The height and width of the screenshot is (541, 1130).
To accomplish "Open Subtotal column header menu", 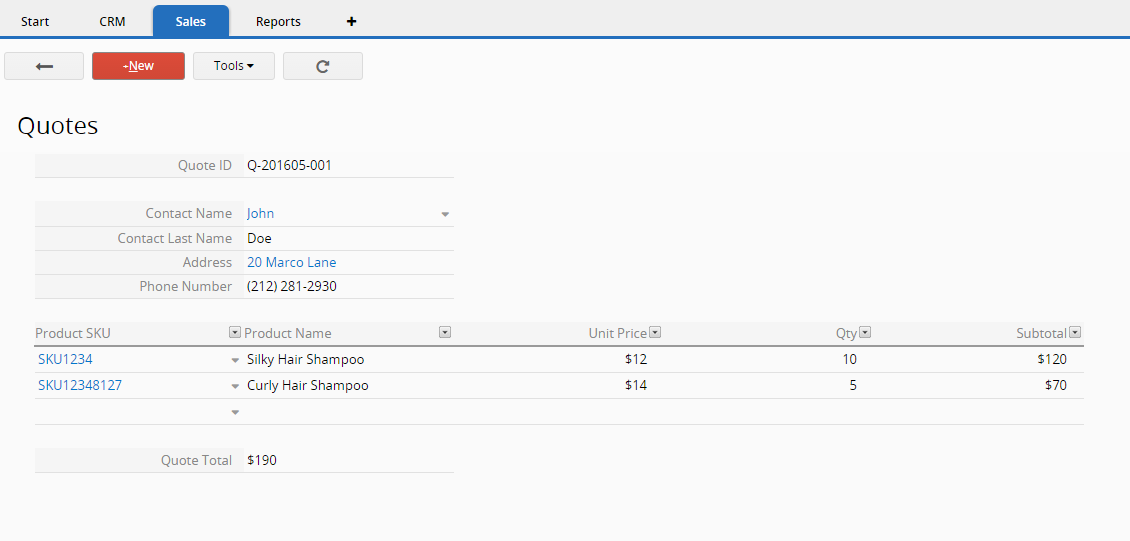I will [x=1075, y=332].
